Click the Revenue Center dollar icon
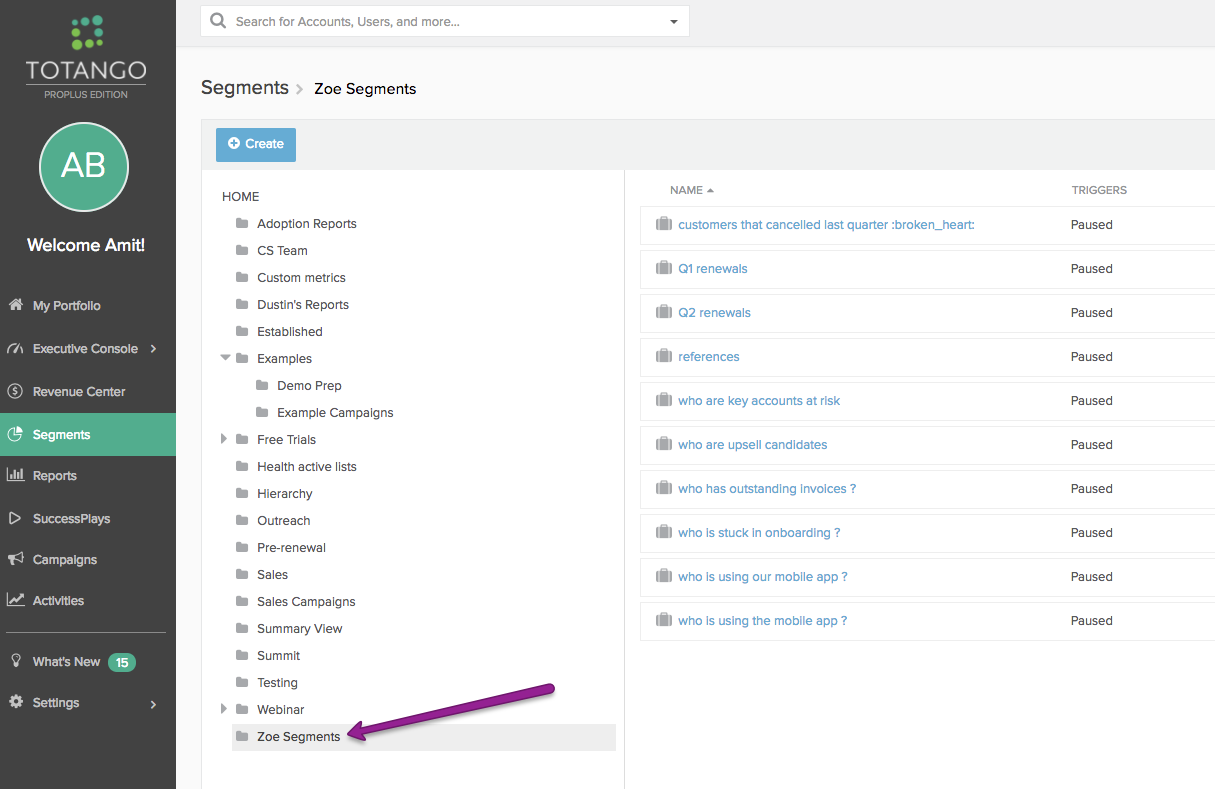The width and height of the screenshot is (1215, 789). pyautogui.click(x=15, y=392)
